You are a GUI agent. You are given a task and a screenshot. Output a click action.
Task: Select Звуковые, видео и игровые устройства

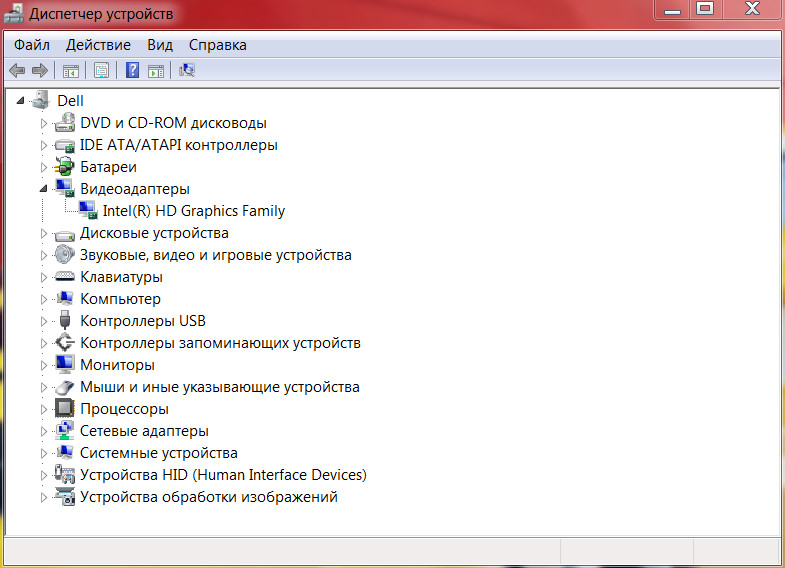click(215, 255)
